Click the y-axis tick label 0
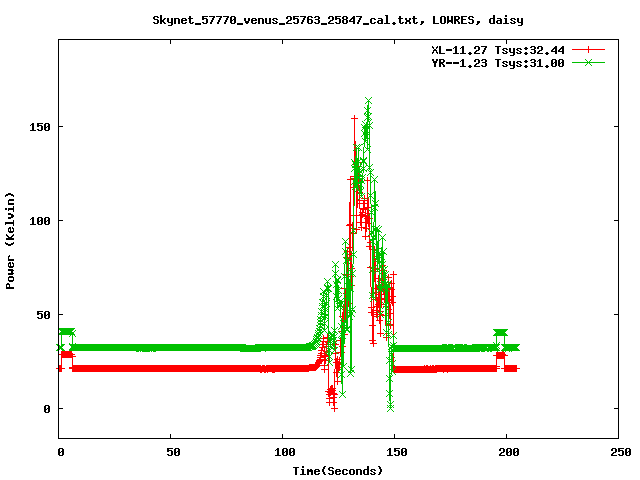Image resolution: width=640 pixels, height=480 pixels. click(47, 409)
